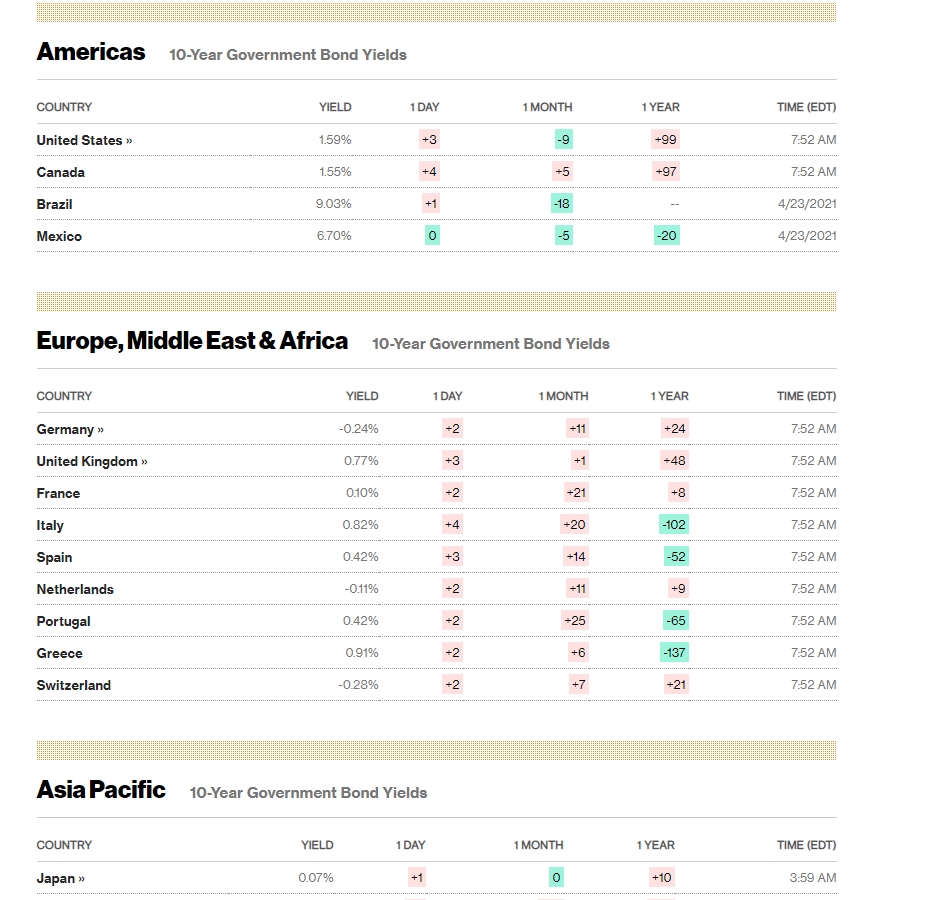
Task: Click Brazil's 1 month -18 change badge
Action: coord(562,204)
